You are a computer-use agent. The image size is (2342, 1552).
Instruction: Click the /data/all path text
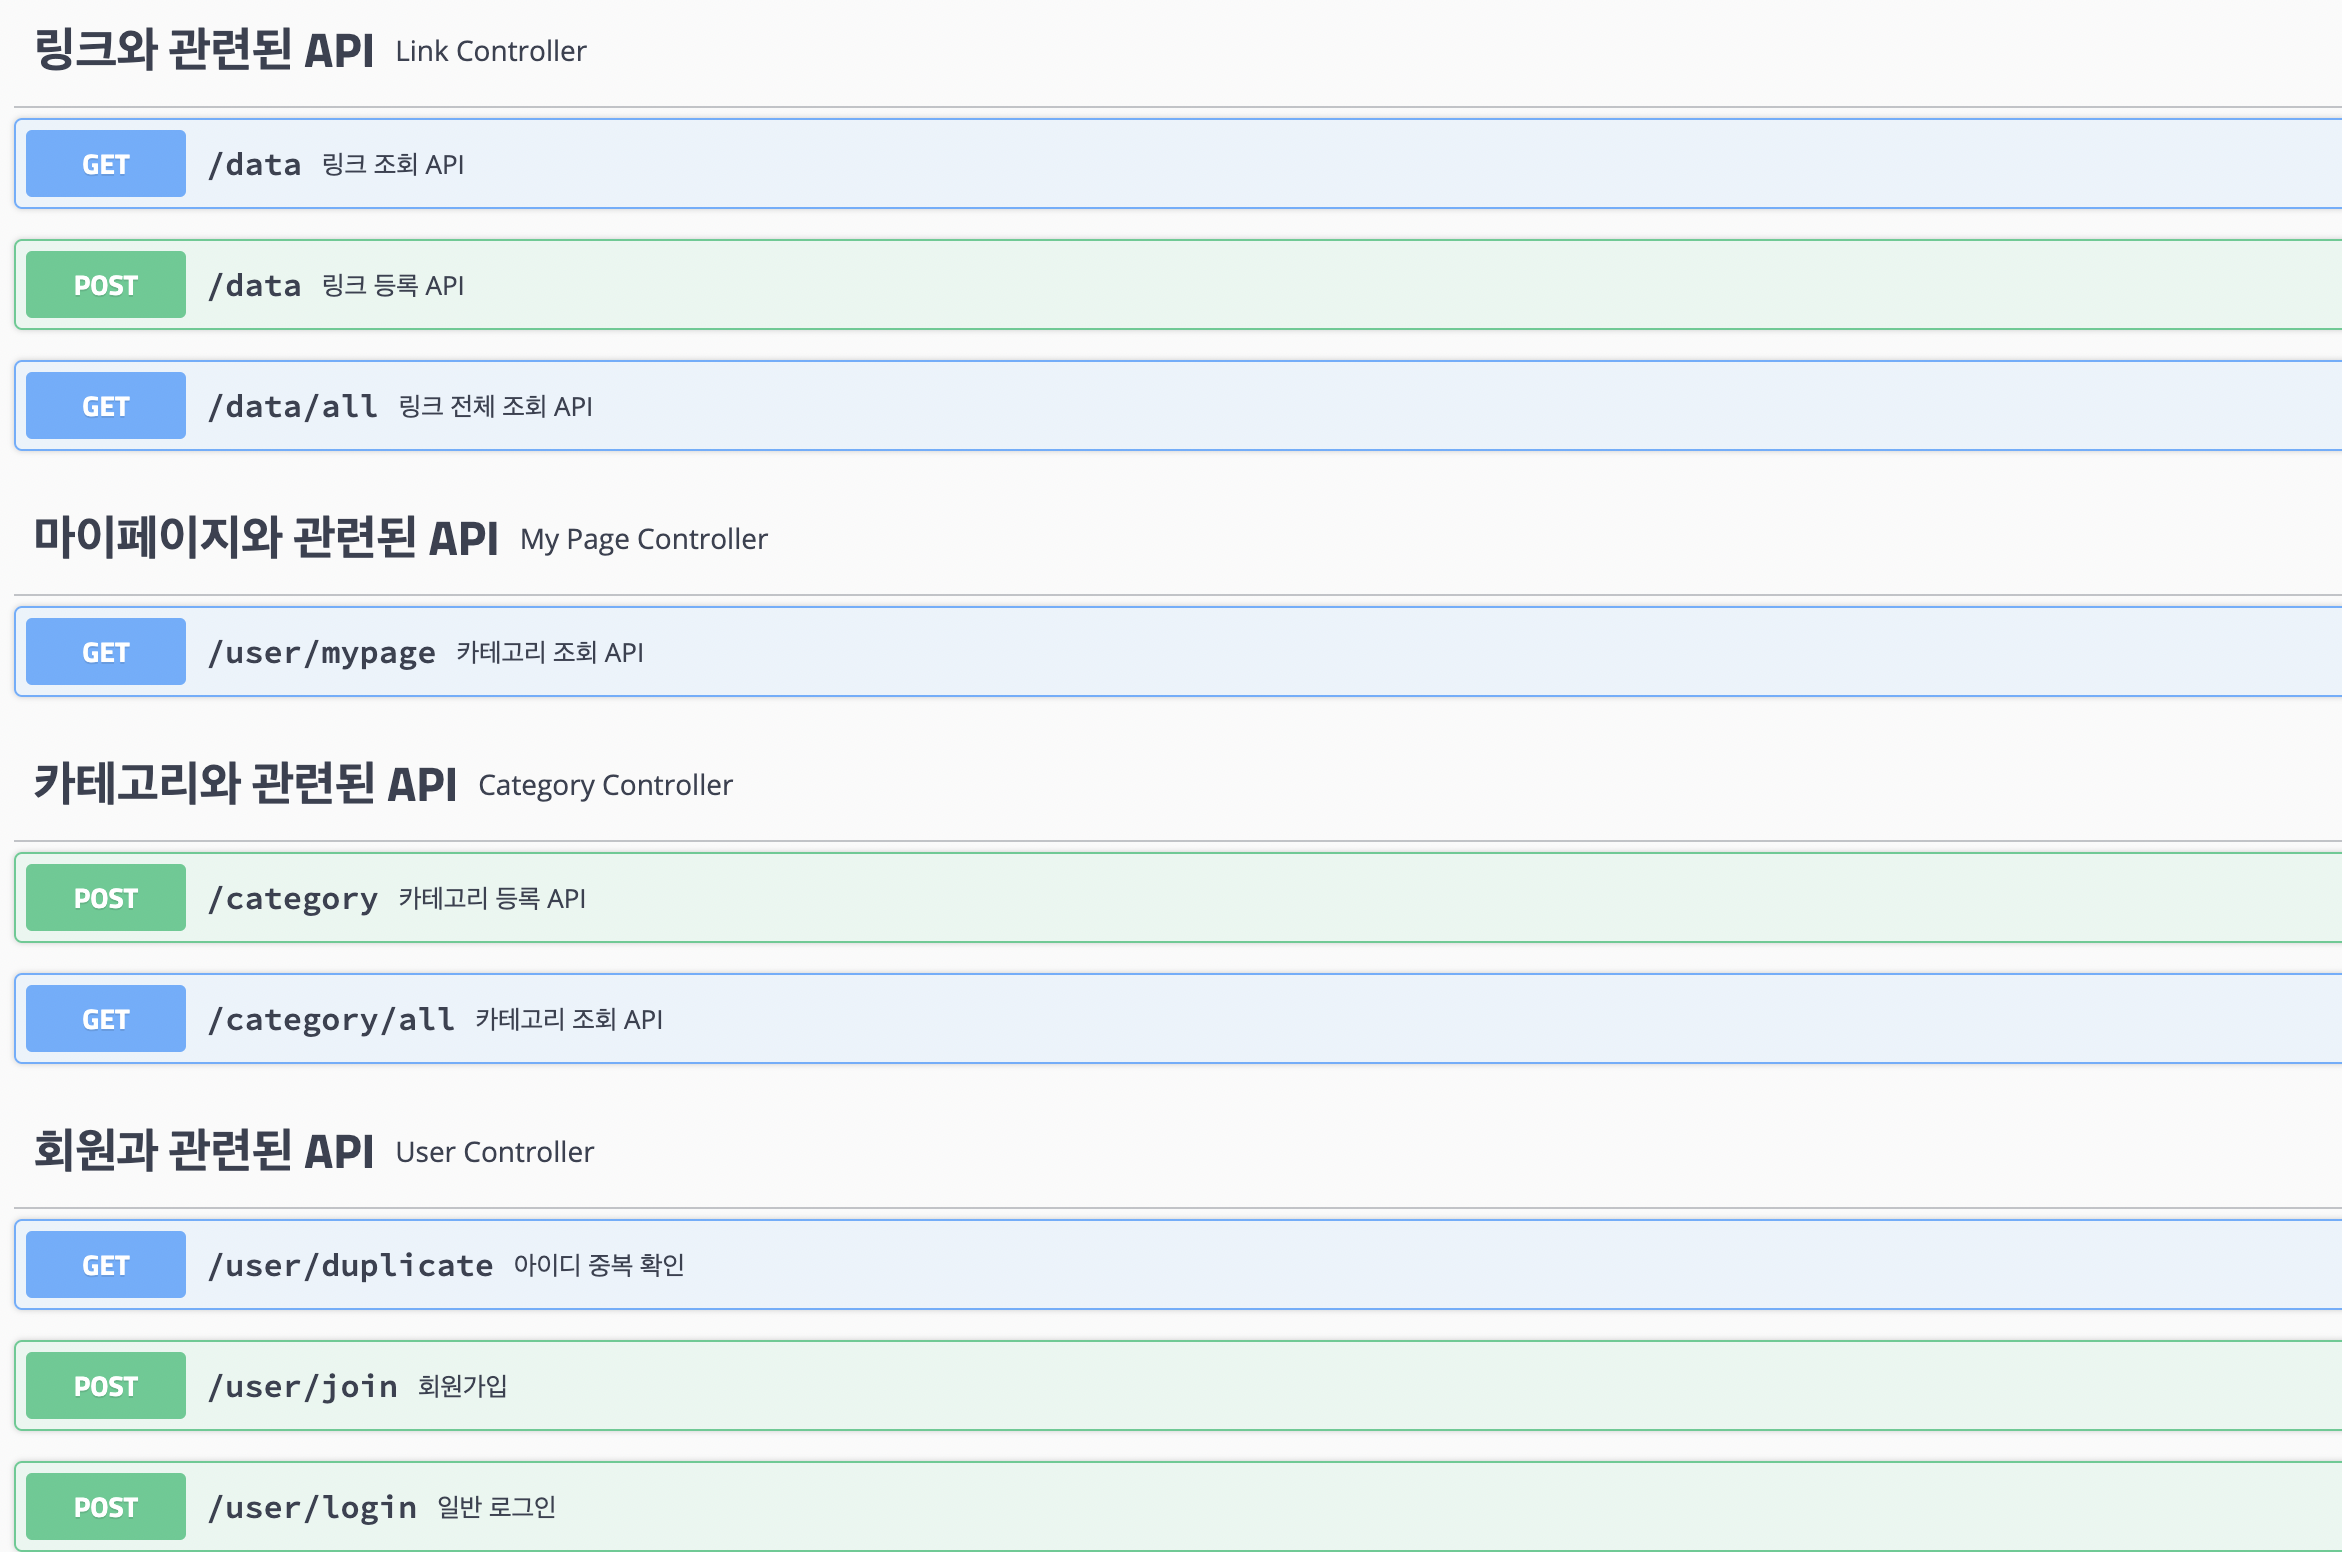click(x=292, y=406)
